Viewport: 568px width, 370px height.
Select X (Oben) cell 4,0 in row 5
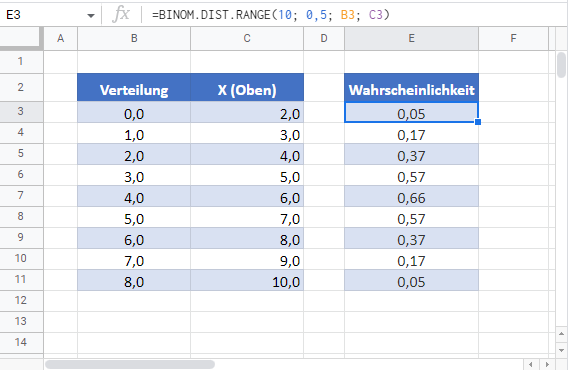247,154
